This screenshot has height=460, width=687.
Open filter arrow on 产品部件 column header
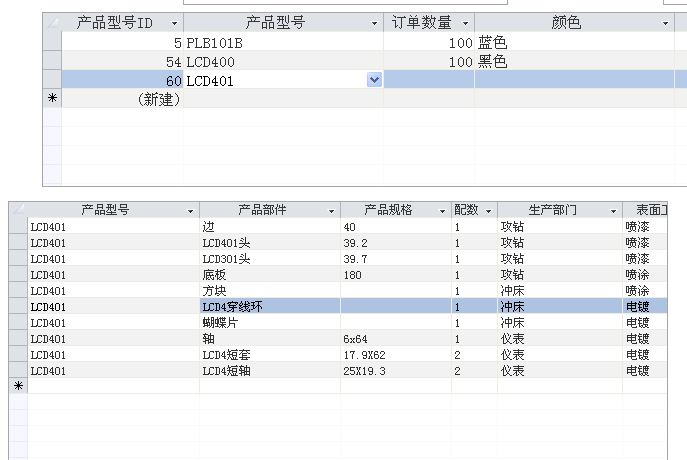(x=331, y=211)
